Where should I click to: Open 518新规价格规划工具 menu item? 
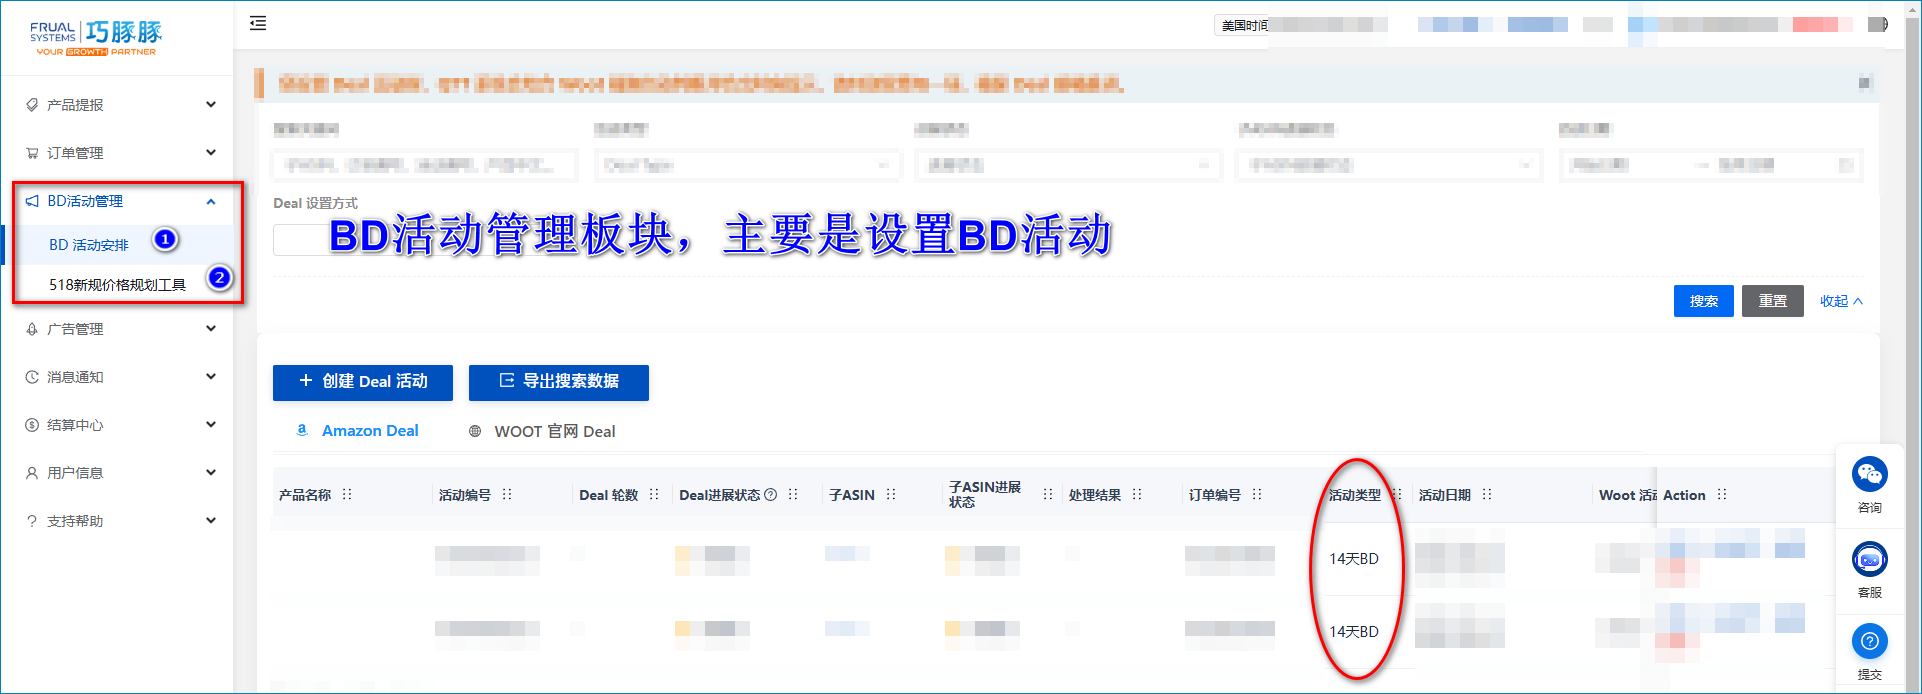point(118,285)
